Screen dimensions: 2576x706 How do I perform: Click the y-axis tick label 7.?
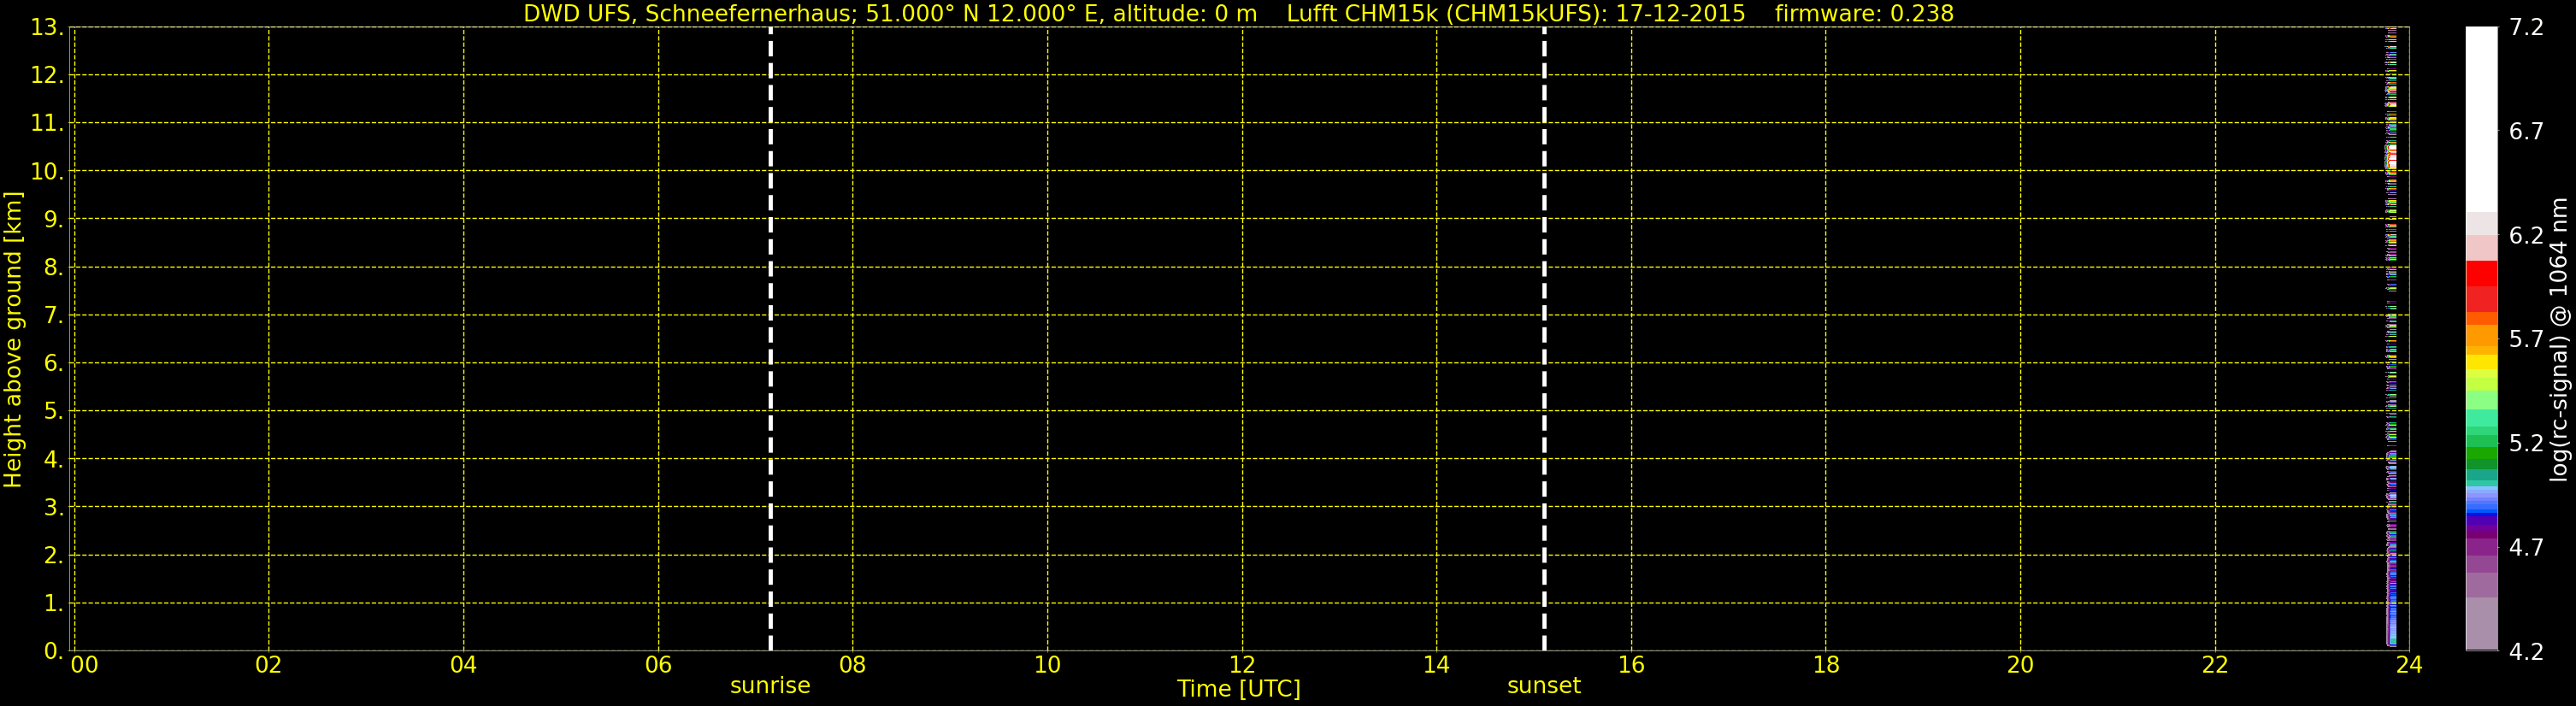[x=54, y=315]
